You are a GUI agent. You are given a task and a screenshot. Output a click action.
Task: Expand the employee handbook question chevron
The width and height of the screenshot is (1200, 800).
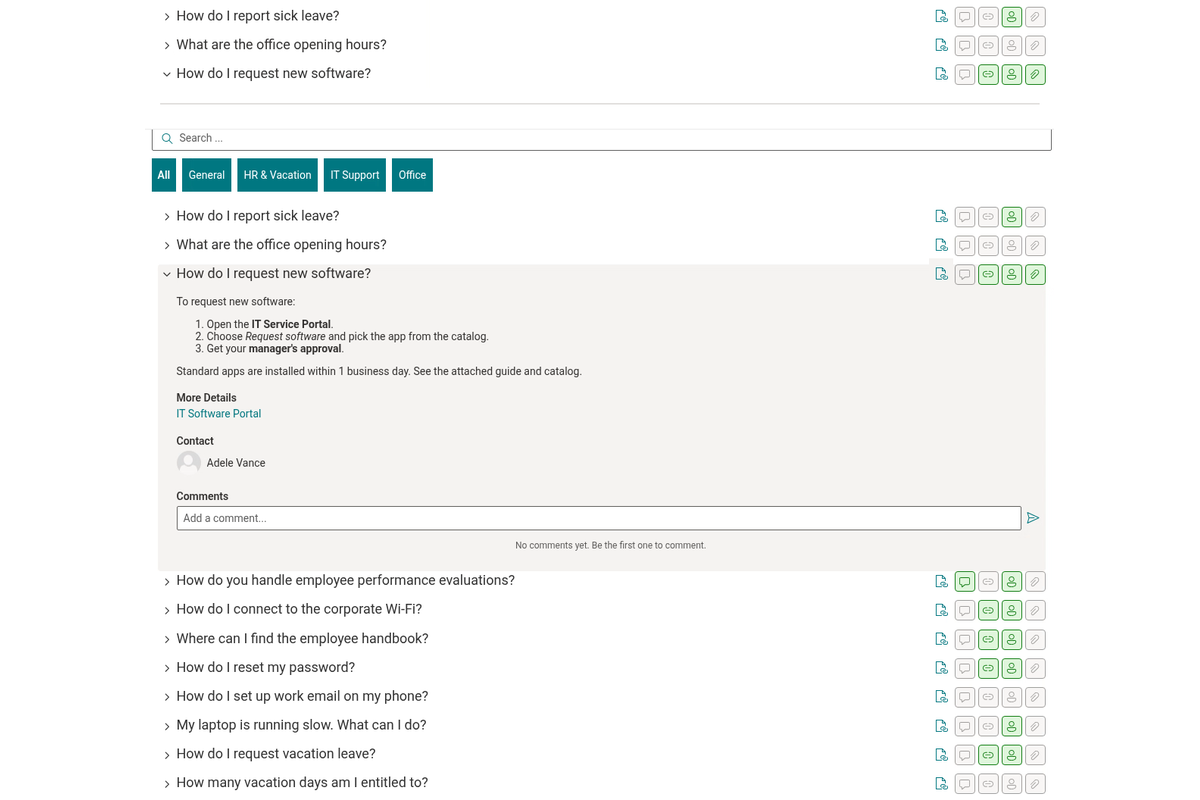pyautogui.click(x=167, y=640)
